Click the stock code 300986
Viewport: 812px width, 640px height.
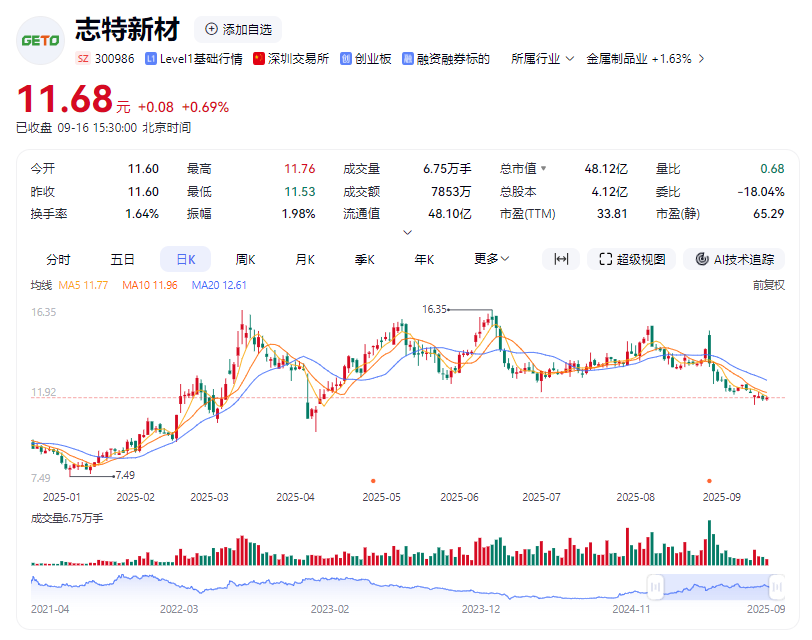[x=114, y=59]
